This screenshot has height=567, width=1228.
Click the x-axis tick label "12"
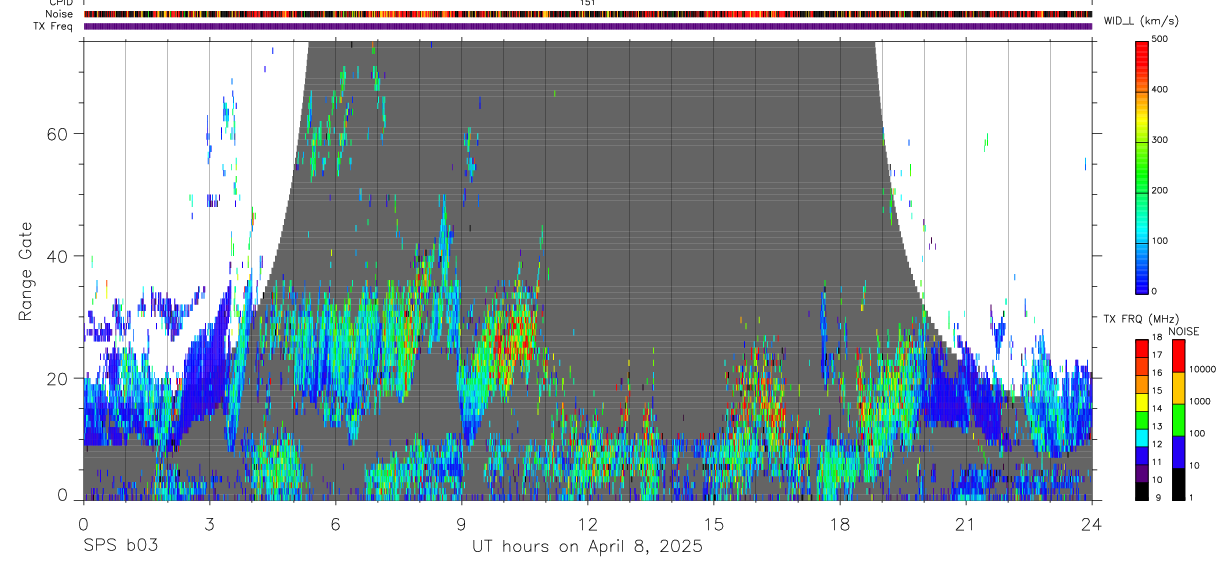[x=588, y=524]
